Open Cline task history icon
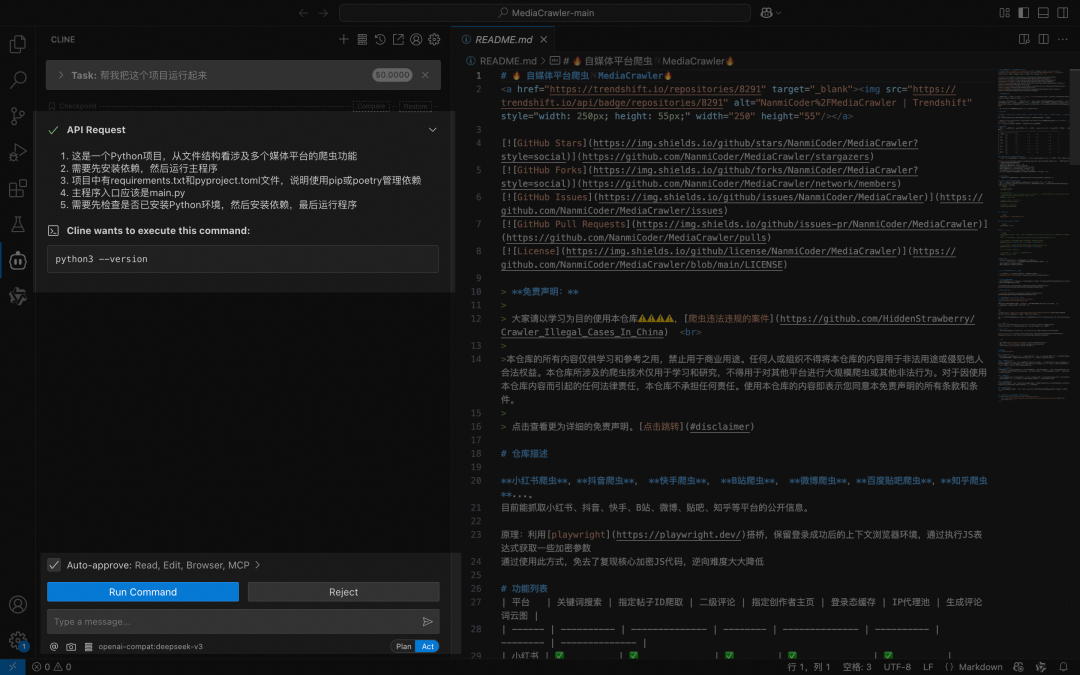The height and width of the screenshot is (675, 1080). click(380, 39)
